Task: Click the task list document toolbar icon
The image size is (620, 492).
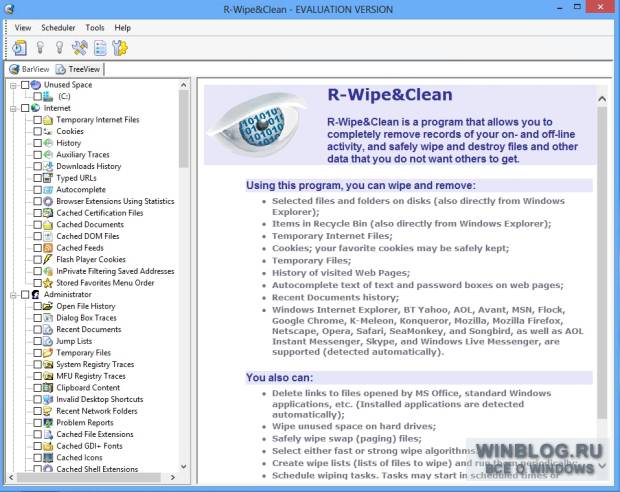Action: 100,48
